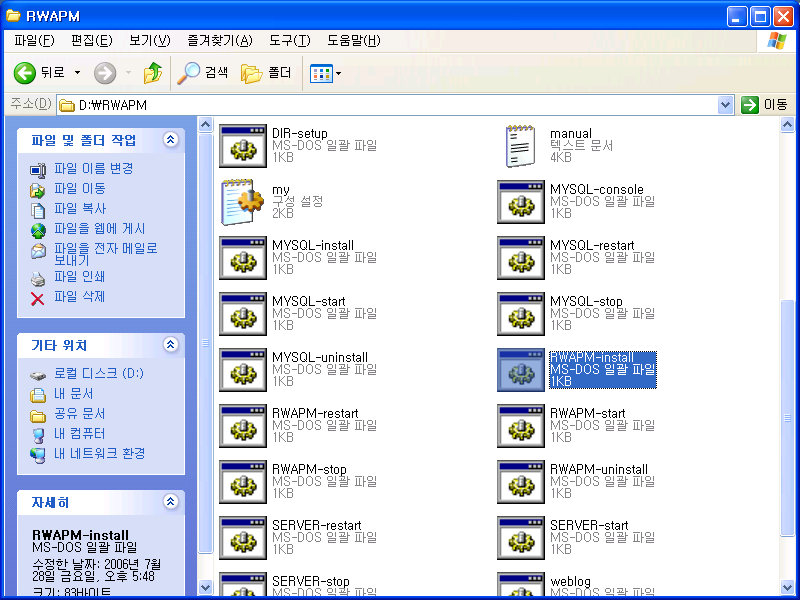Collapse the 기타 위치 panel
Image resolution: width=800 pixels, height=600 pixels.
click(x=170, y=345)
